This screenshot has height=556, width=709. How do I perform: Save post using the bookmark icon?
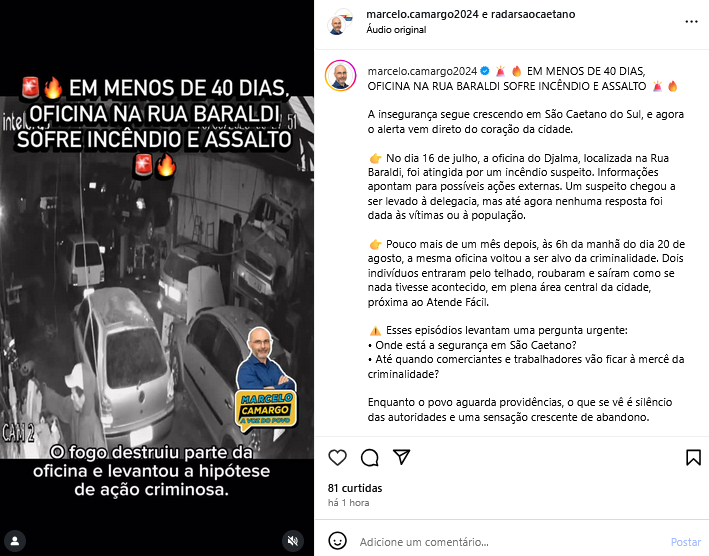[693, 457]
